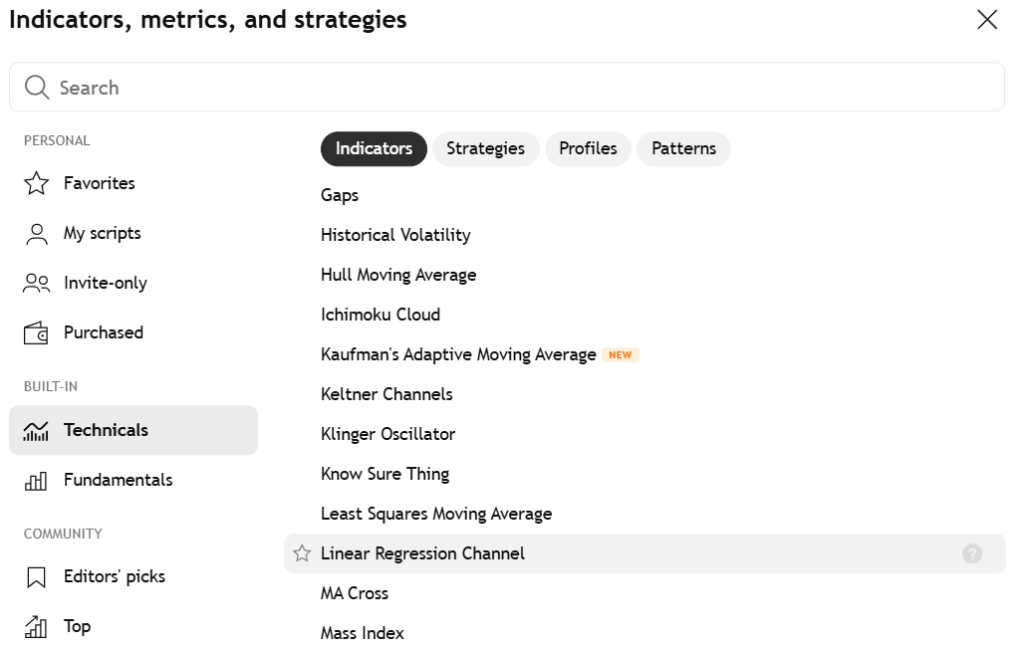The image size is (1024, 652).
Task: Click the Fundamentals bar chart icon
Action: pyautogui.click(x=37, y=480)
